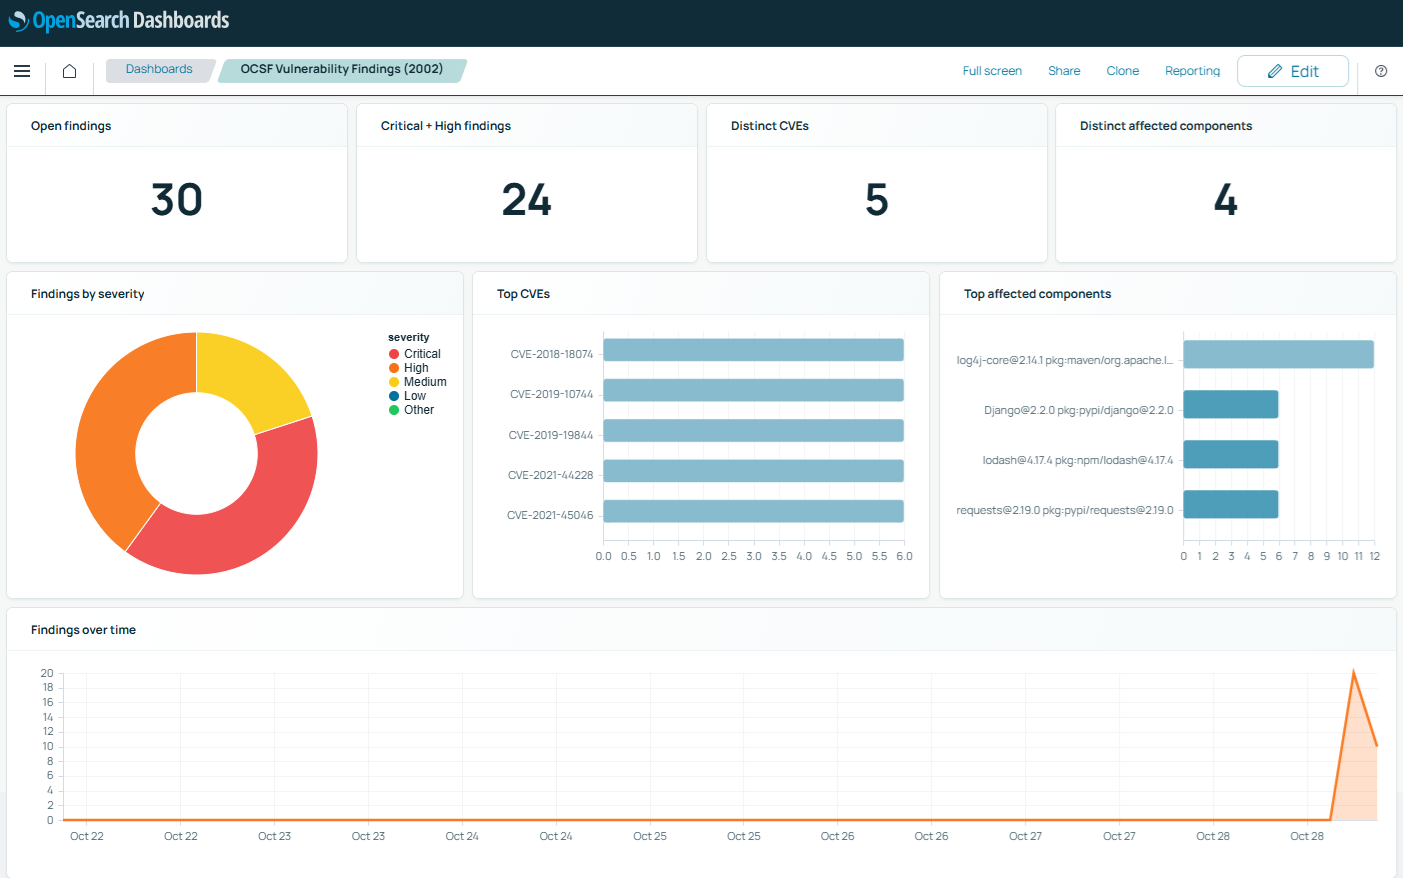Select the CVE-2019-19844 bar

coord(753,430)
